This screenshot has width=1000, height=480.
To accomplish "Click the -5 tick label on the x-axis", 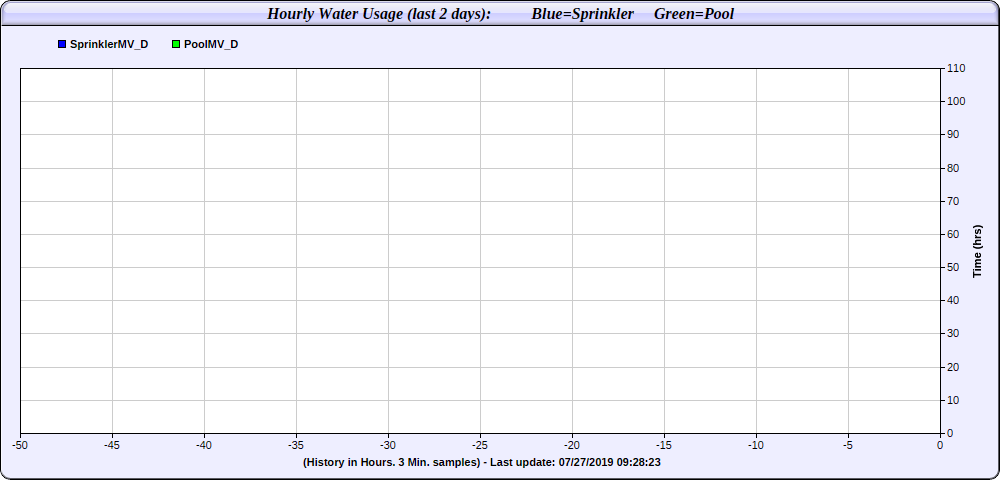I will [848, 445].
